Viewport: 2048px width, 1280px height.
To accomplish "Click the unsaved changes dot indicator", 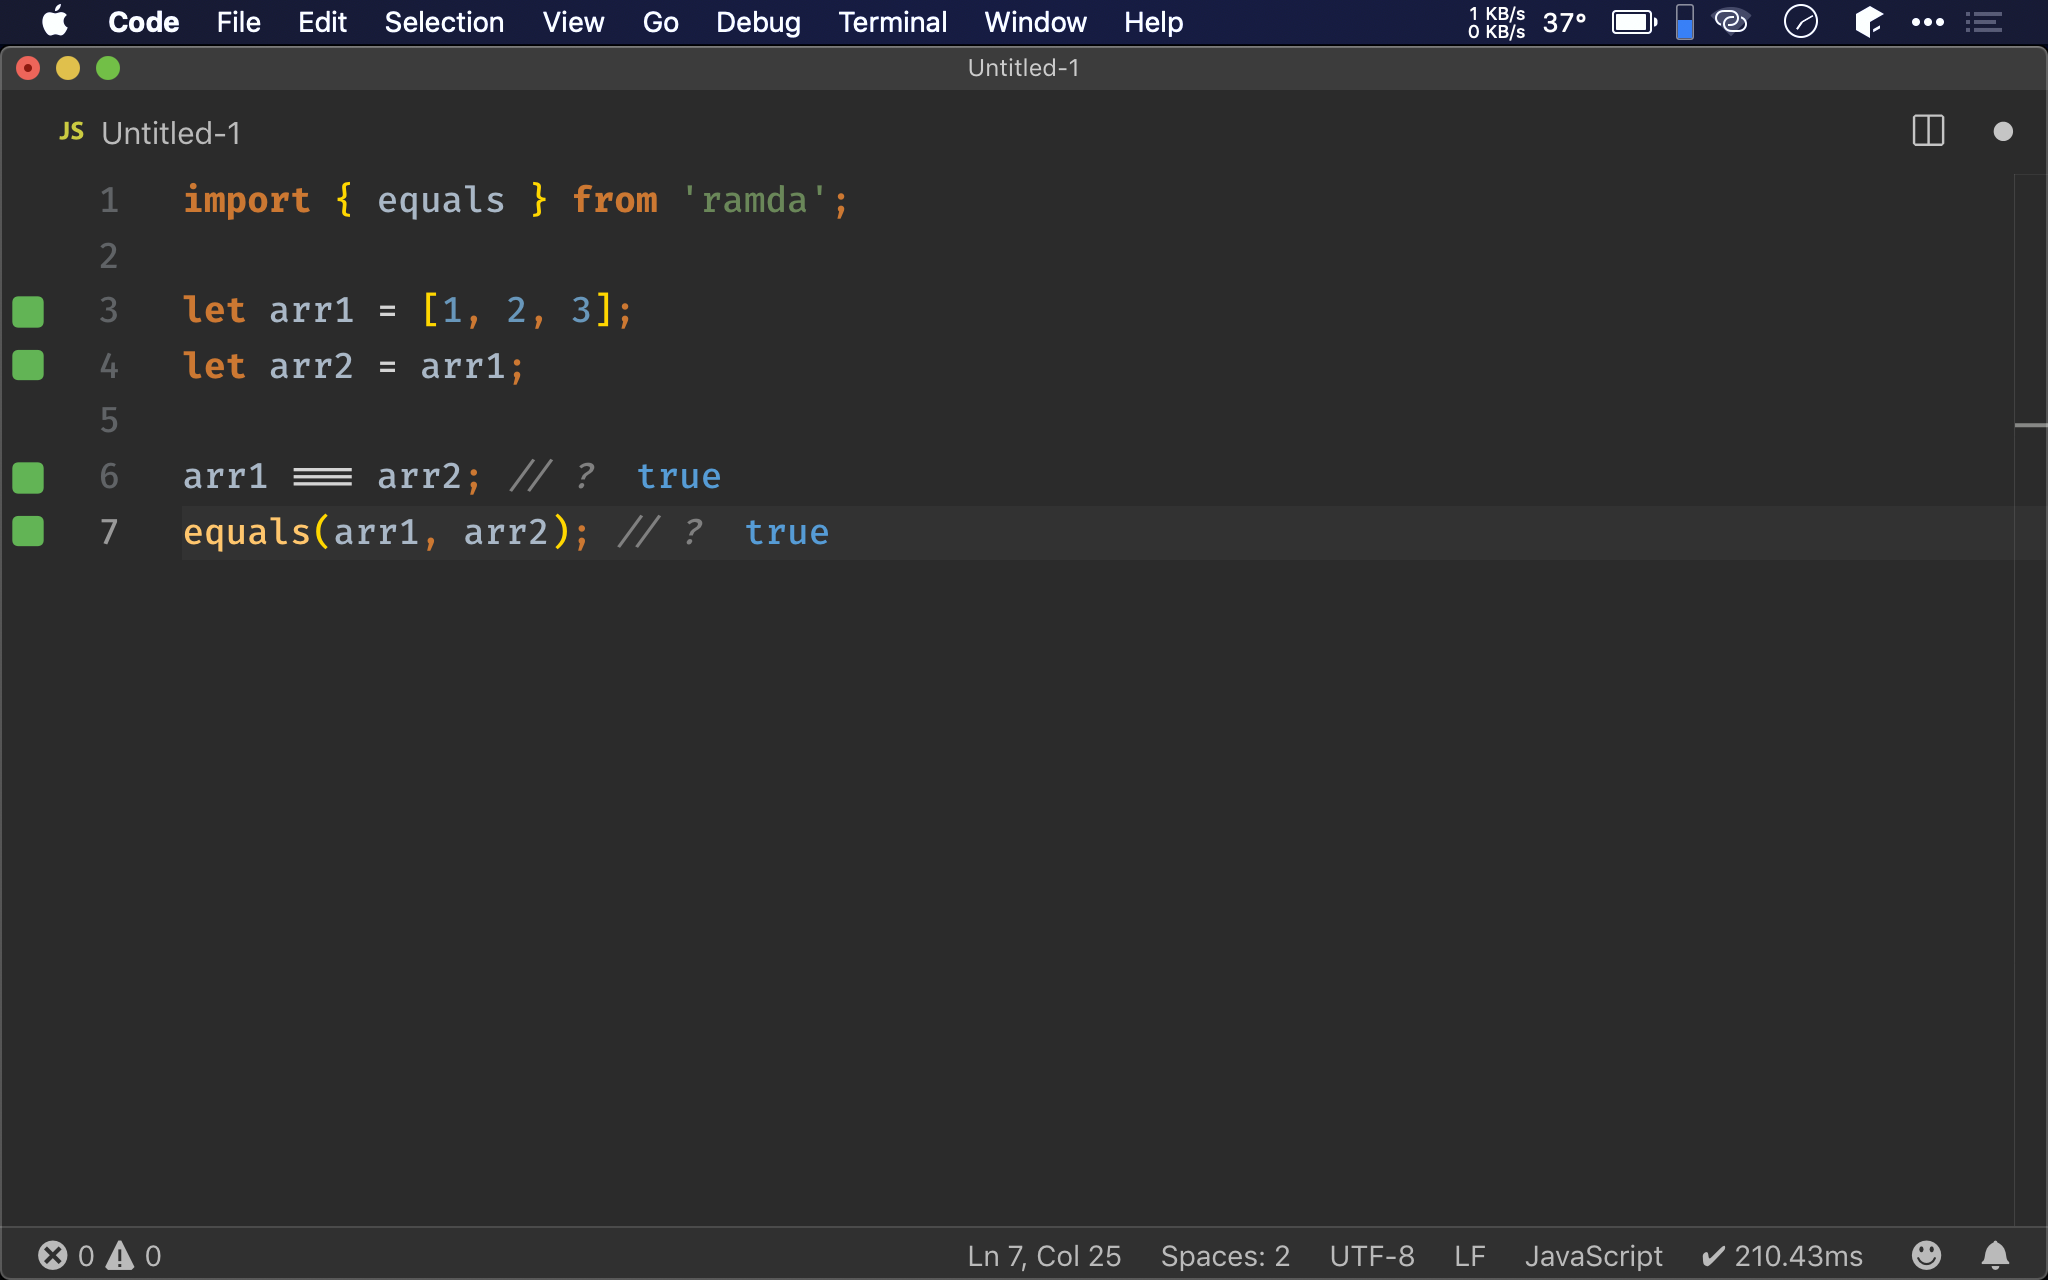I will tap(2002, 132).
